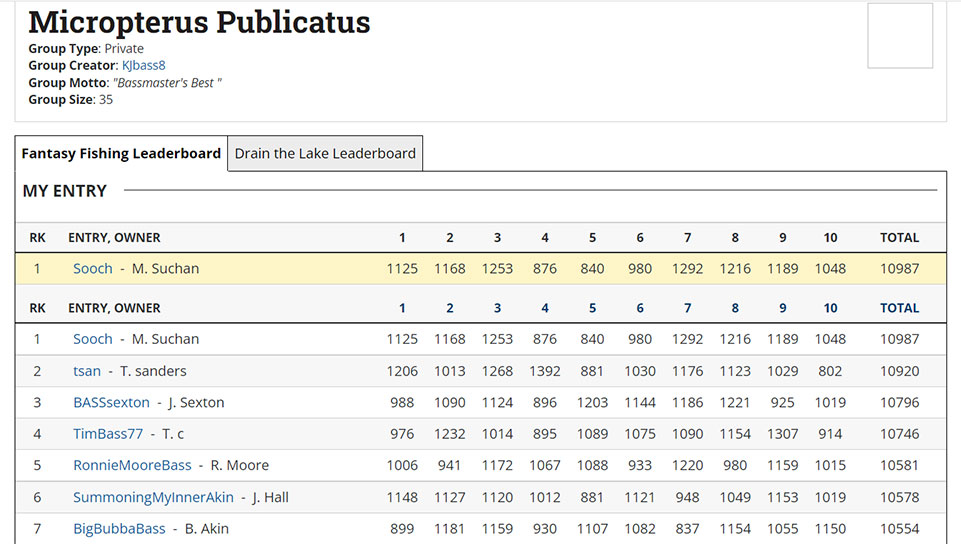The height and width of the screenshot is (544, 961).
Task: Switch to Drain the Lake Leaderboard tab
Action: tap(325, 154)
